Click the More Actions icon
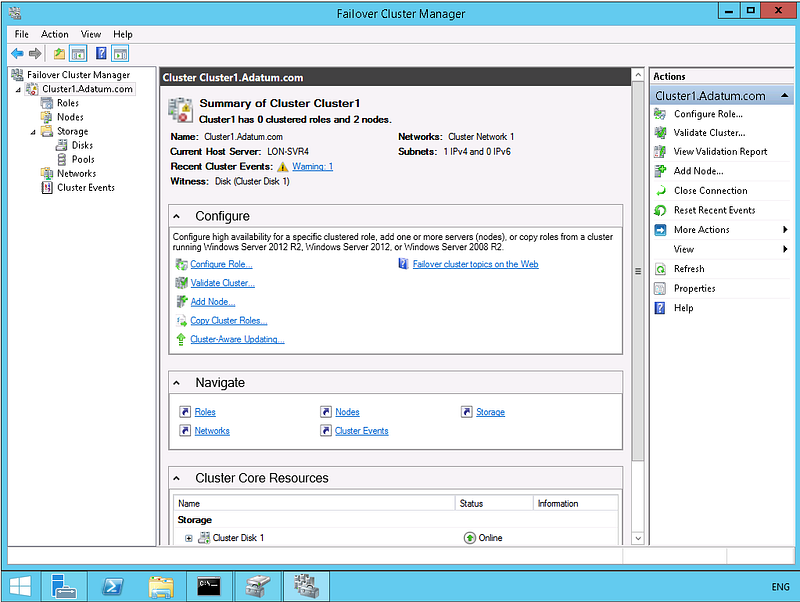Screen dimensions: 800x602 (x=660, y=230)
